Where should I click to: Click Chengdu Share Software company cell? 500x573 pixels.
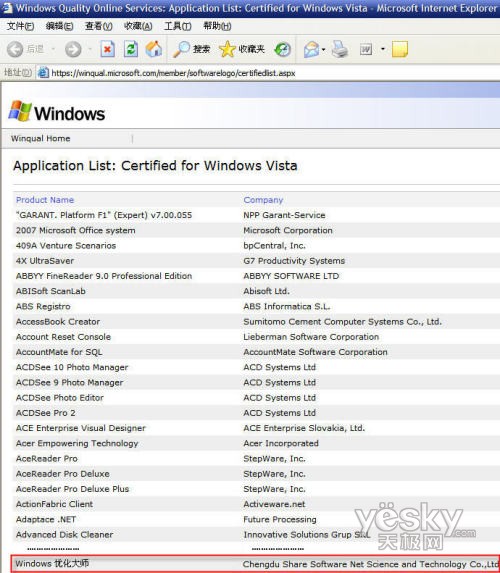(x=371, y=564)
